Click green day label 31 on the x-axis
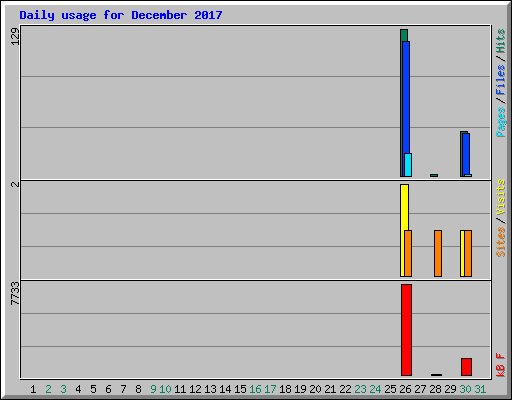 [480, 389]
